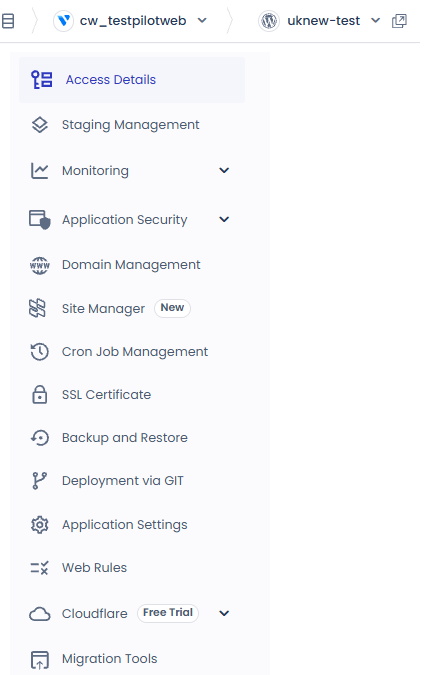
Task: Open Access Details section
Action: click(132, 80)
